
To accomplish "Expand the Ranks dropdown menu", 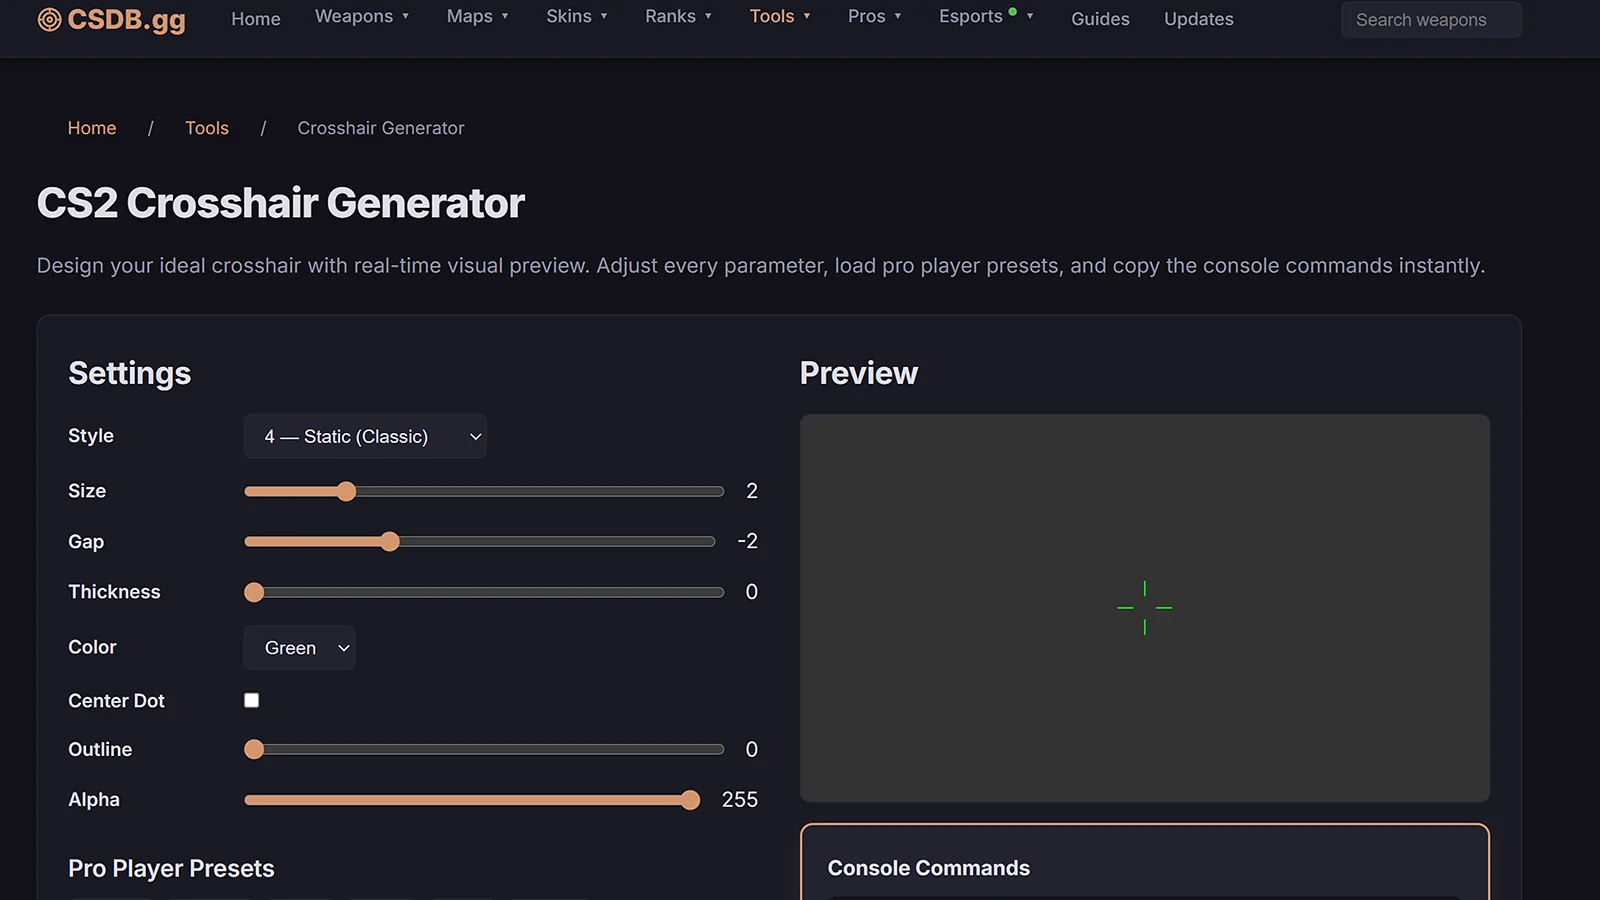I will click(x=679, y=16).
